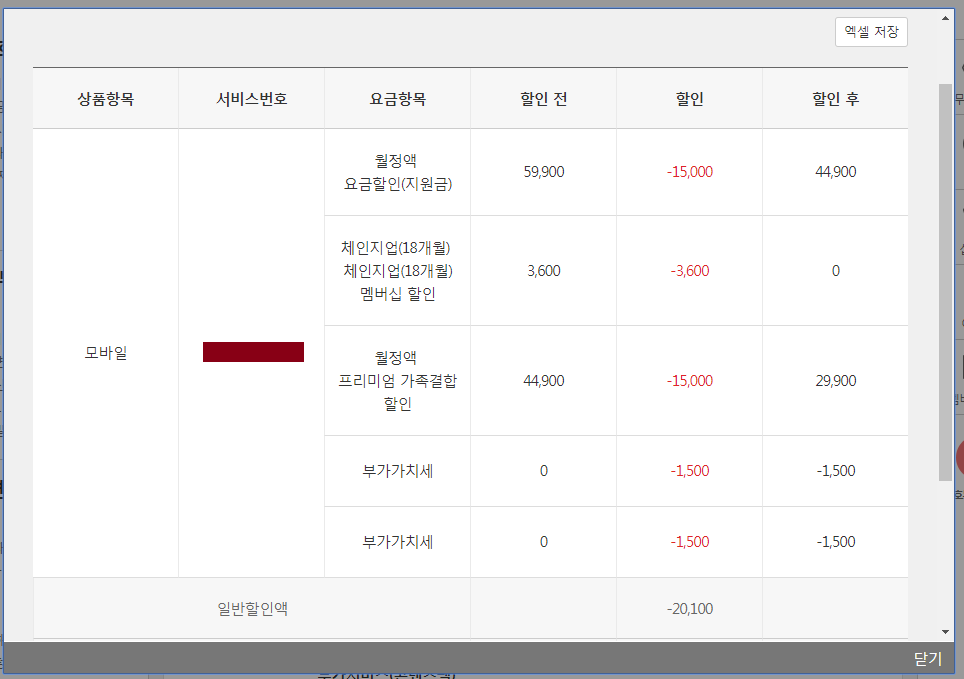Close the dialog with 닫기
Viewport: 964px width, 679px height.
[927, 658]
